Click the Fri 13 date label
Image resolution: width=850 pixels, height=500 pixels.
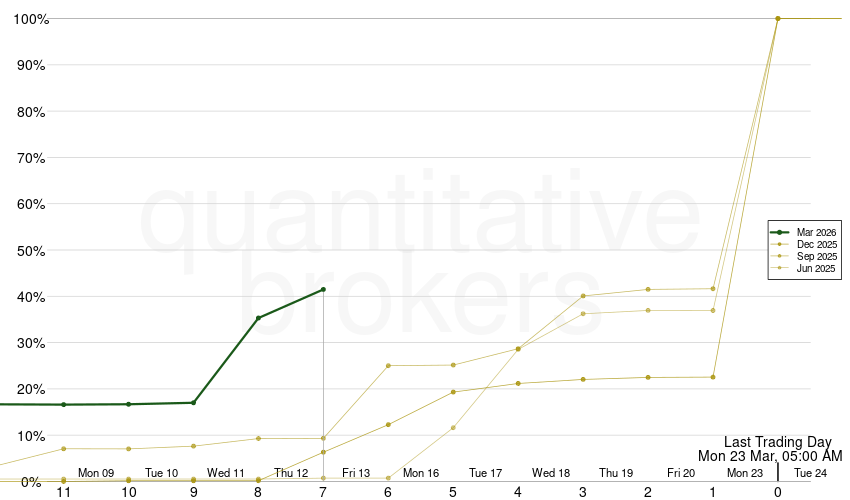[x=356, y=473]
